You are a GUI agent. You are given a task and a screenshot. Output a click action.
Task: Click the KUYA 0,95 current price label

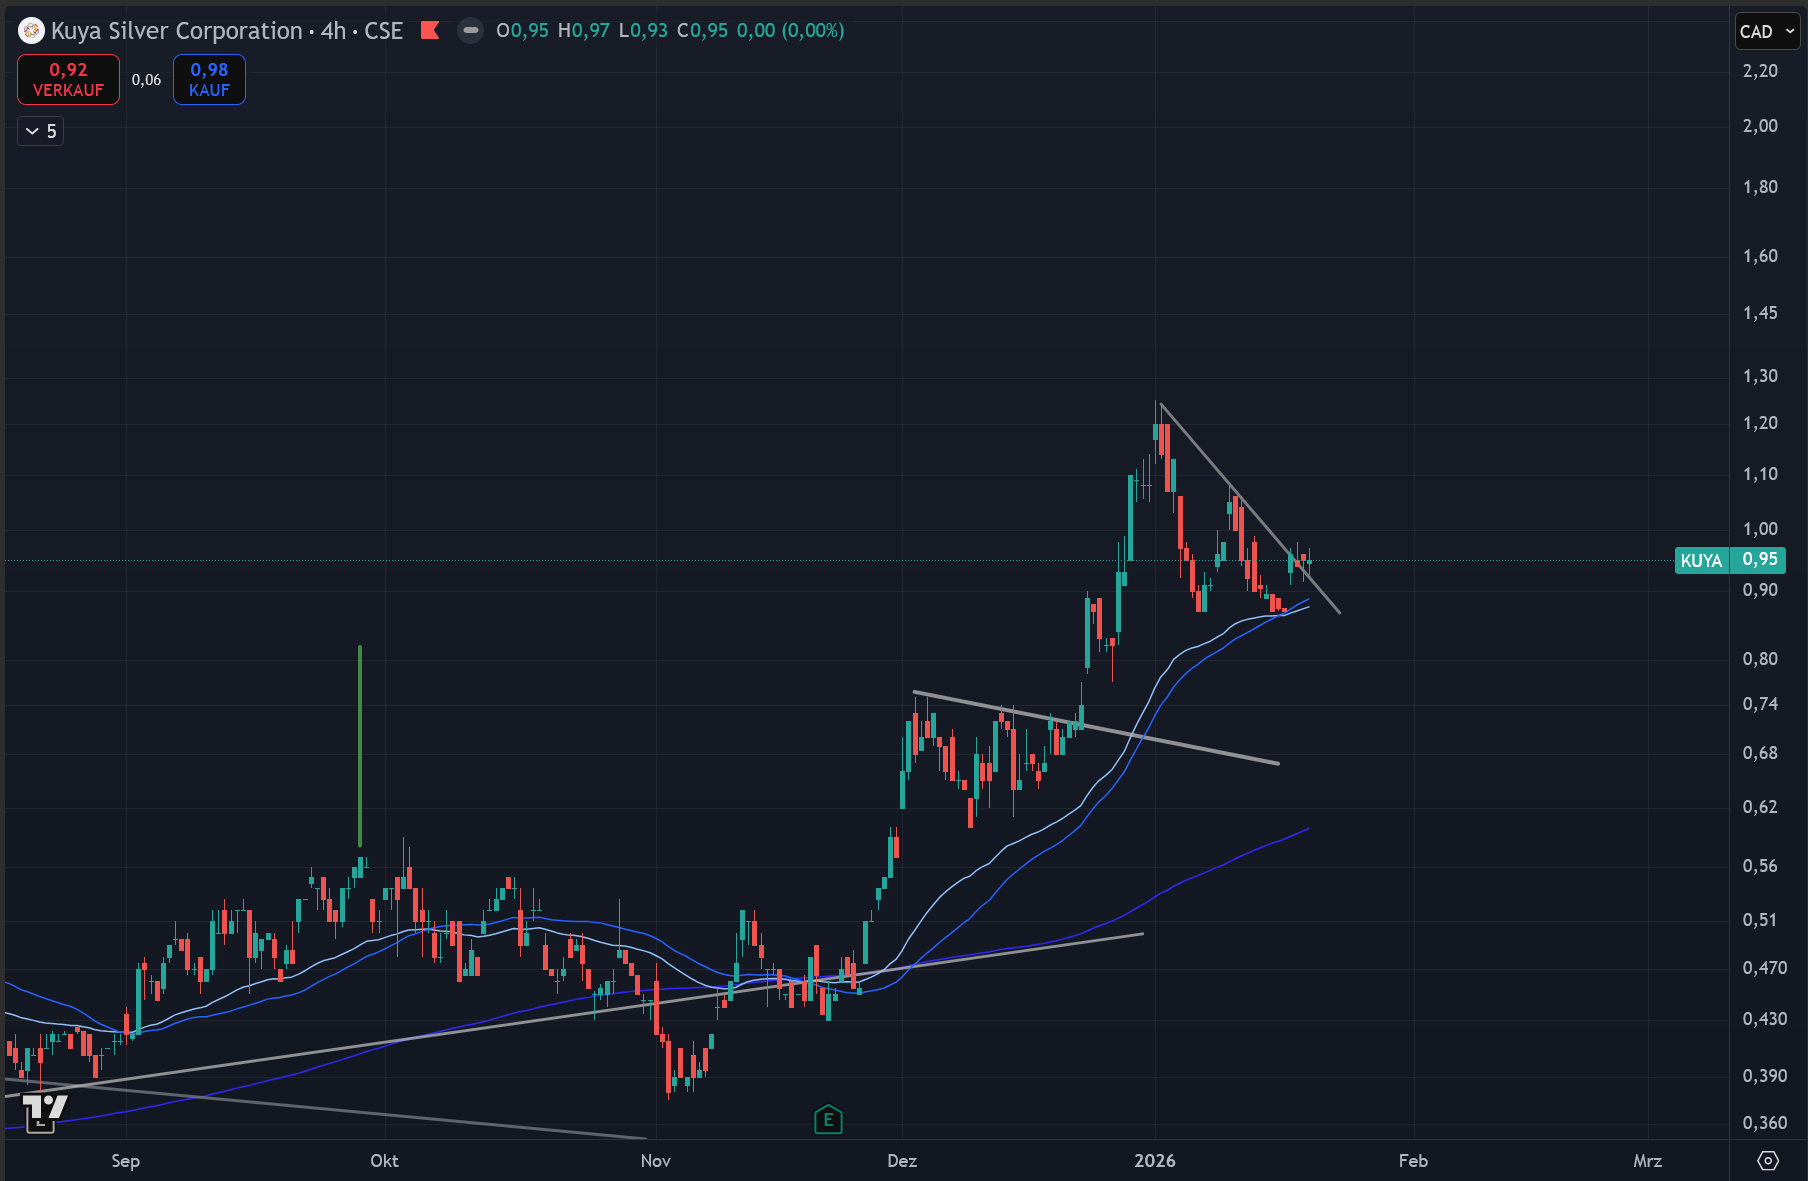pos(1730,560)
